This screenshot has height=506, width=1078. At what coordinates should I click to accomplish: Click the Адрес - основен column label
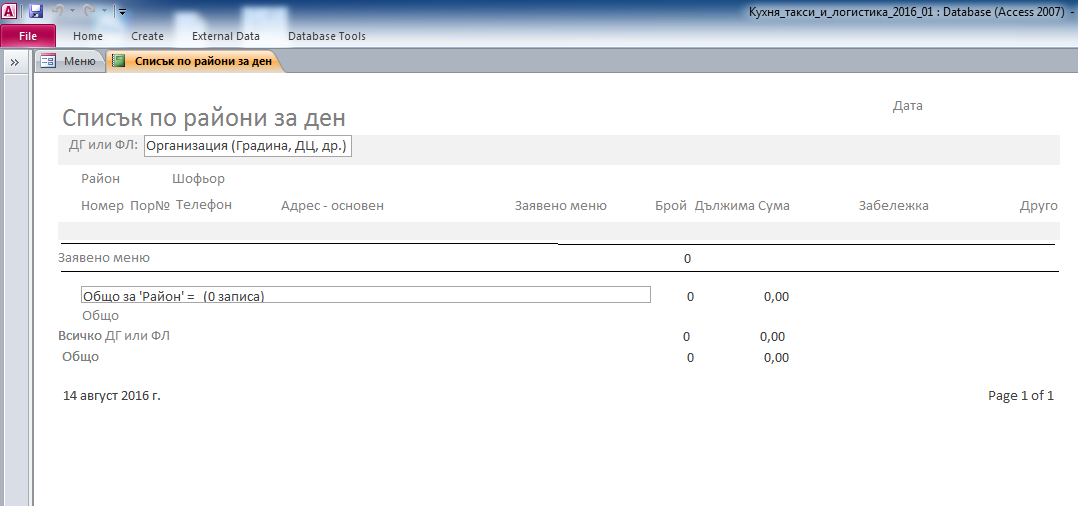332,206
